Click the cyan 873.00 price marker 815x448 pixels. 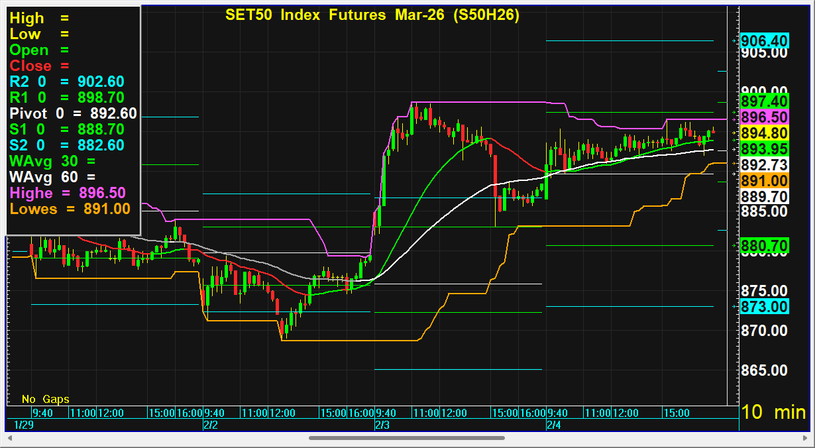(x=763, y=306)
